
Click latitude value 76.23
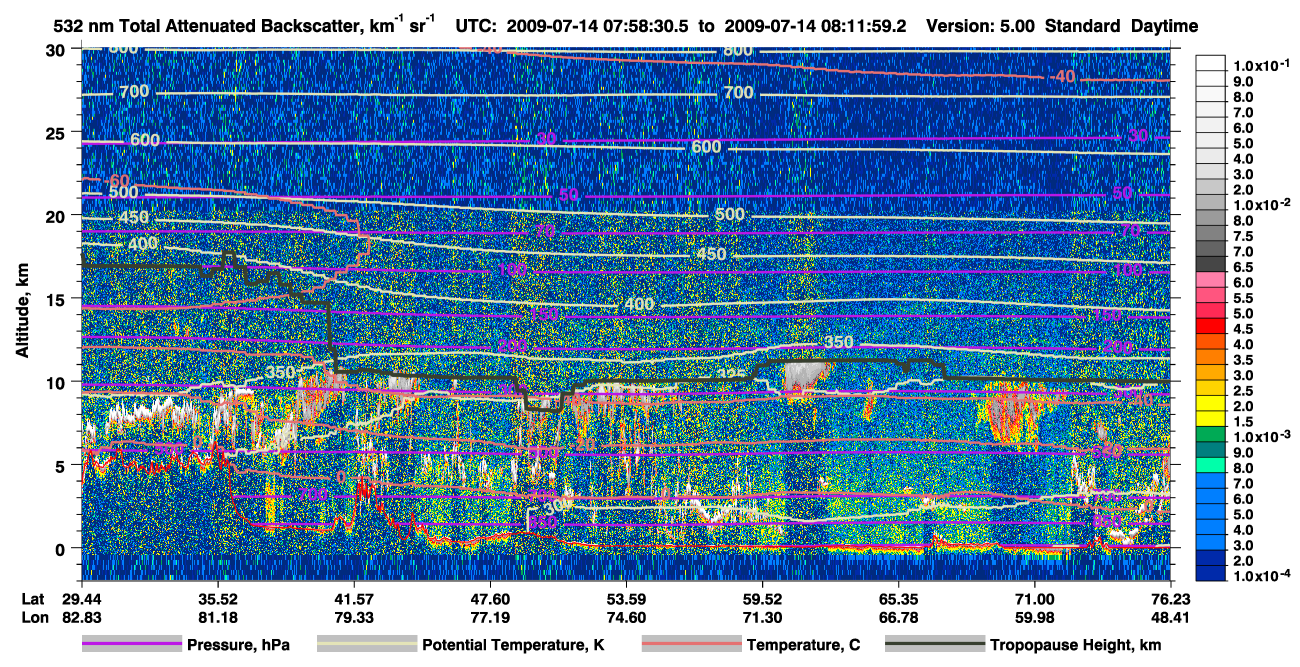pos(1170,599)
